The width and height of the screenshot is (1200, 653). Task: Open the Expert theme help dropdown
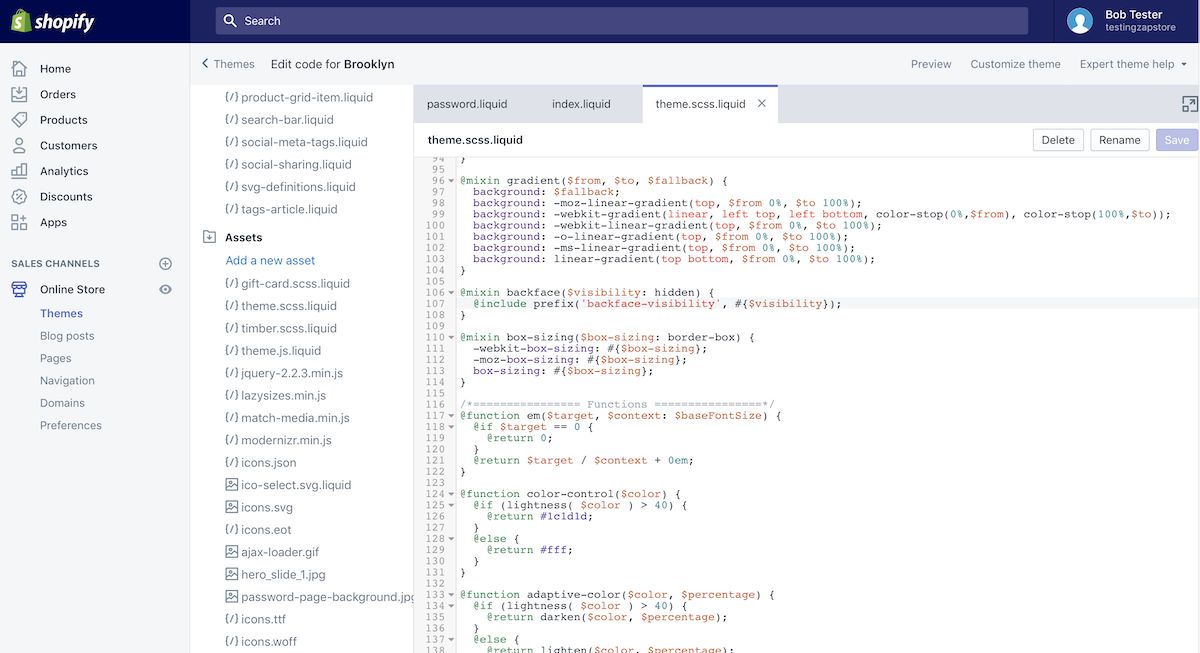(1133, 64)
